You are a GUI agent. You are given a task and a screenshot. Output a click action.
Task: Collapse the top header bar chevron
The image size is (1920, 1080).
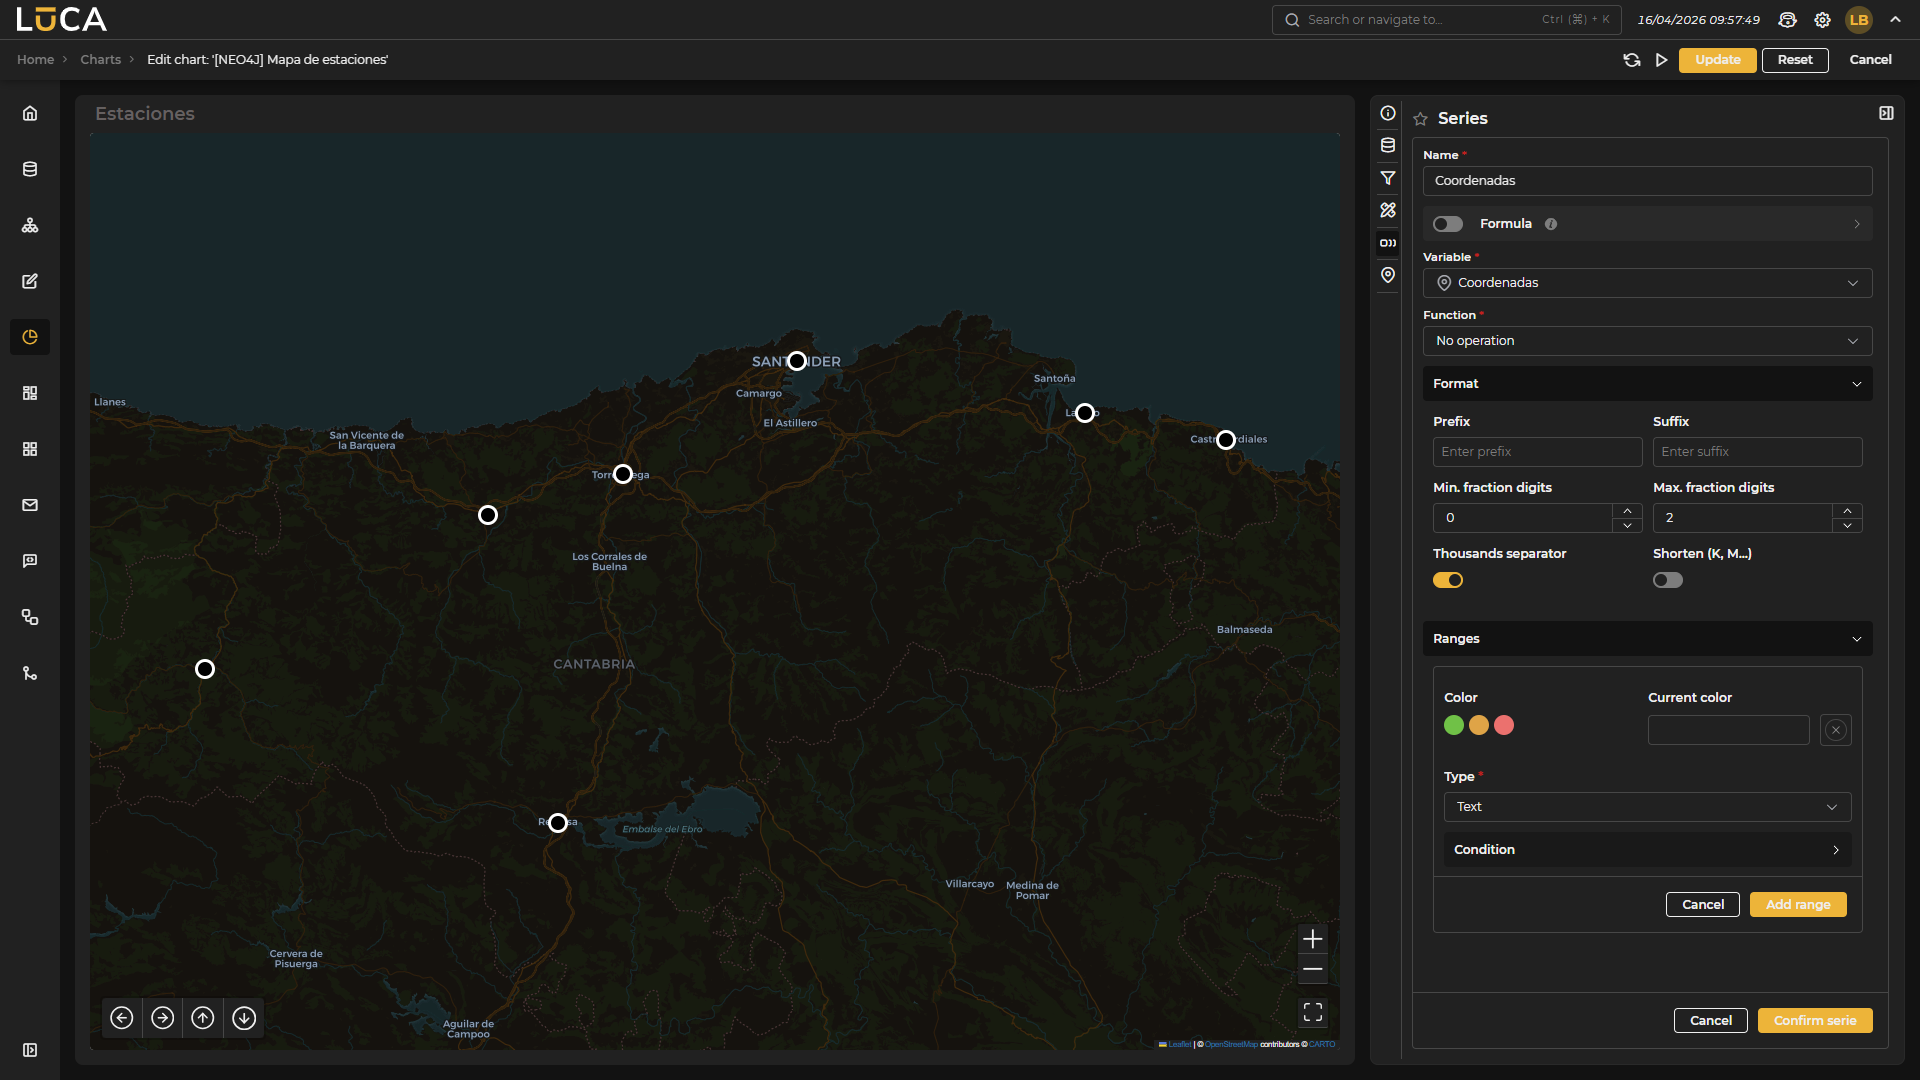[1895, 20]
